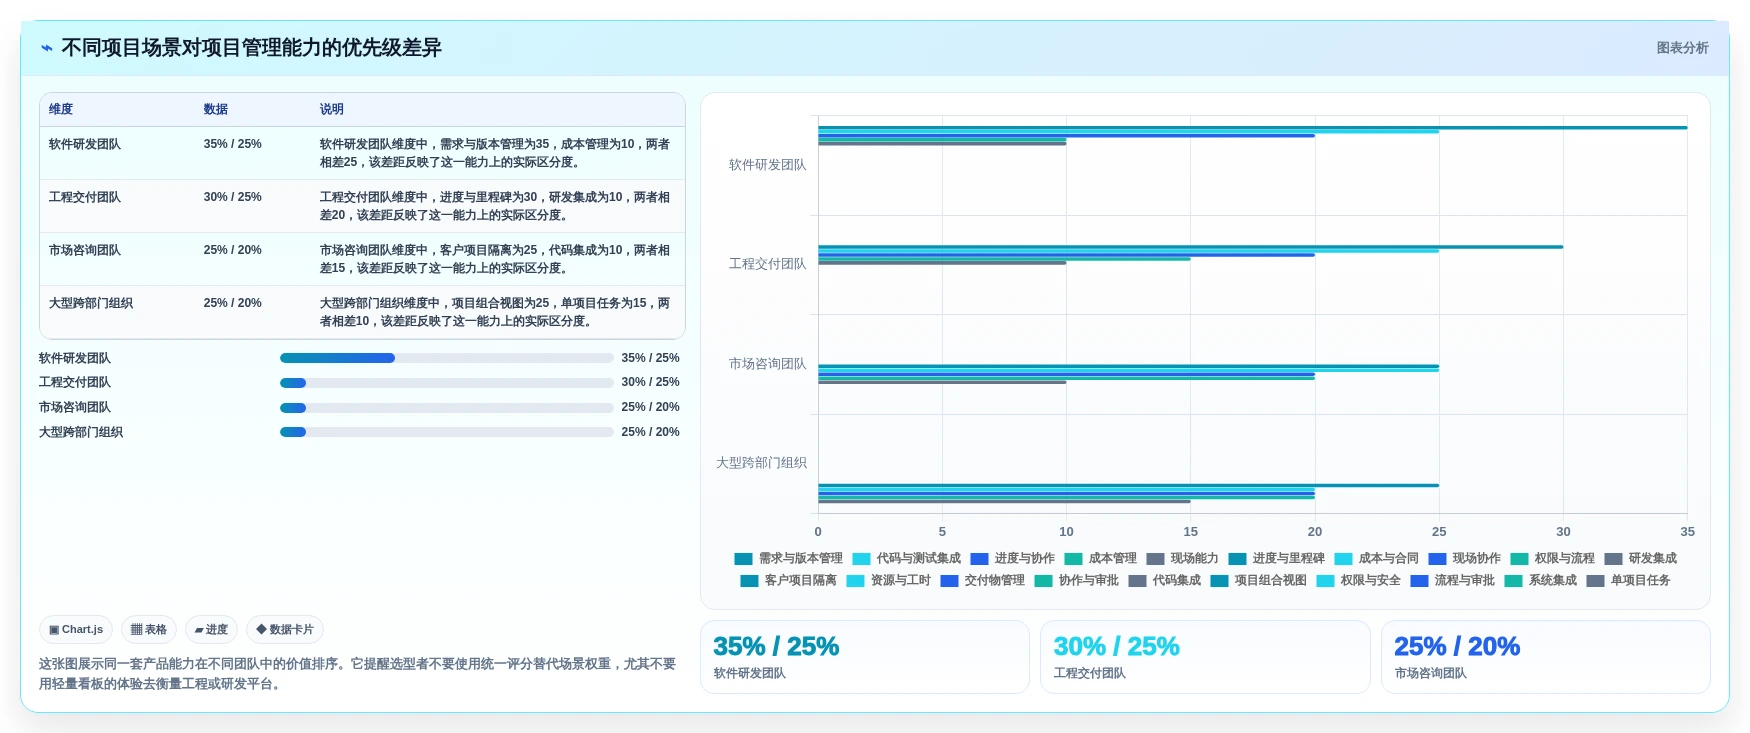This screenshot has height=733, width=1750.
Task: Toggle the 权限与流程 legend series
Action: 1552,559
